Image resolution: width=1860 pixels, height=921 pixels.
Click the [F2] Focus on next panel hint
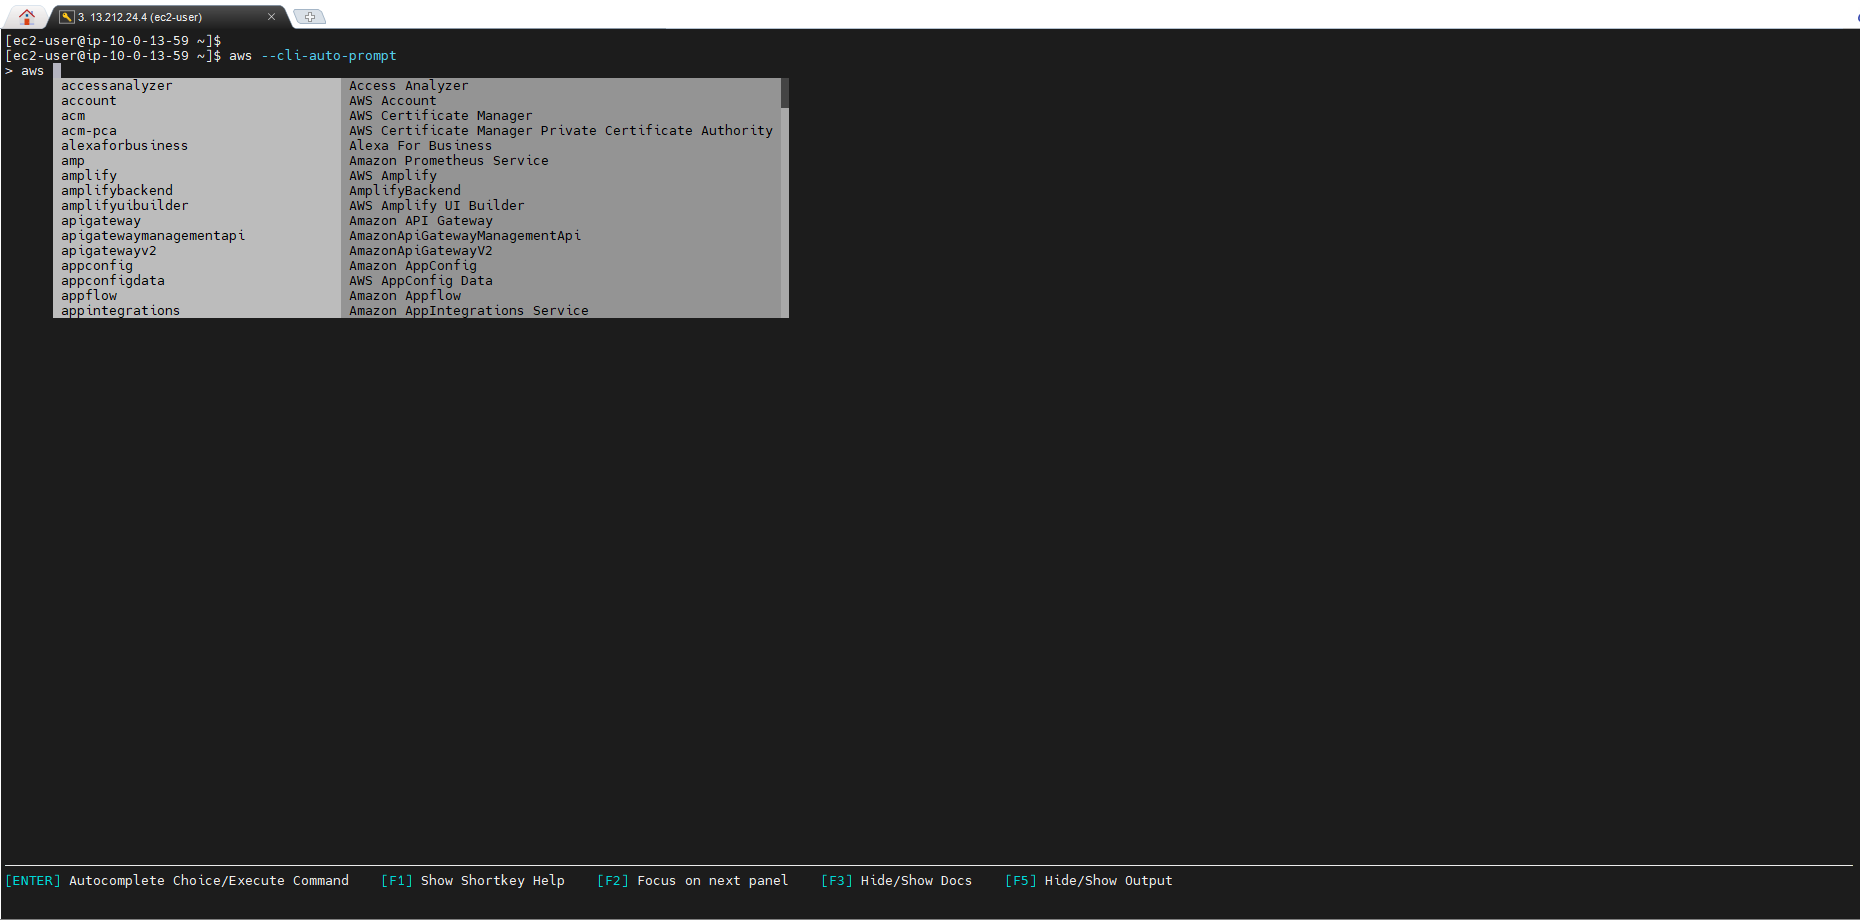(693, 881)
